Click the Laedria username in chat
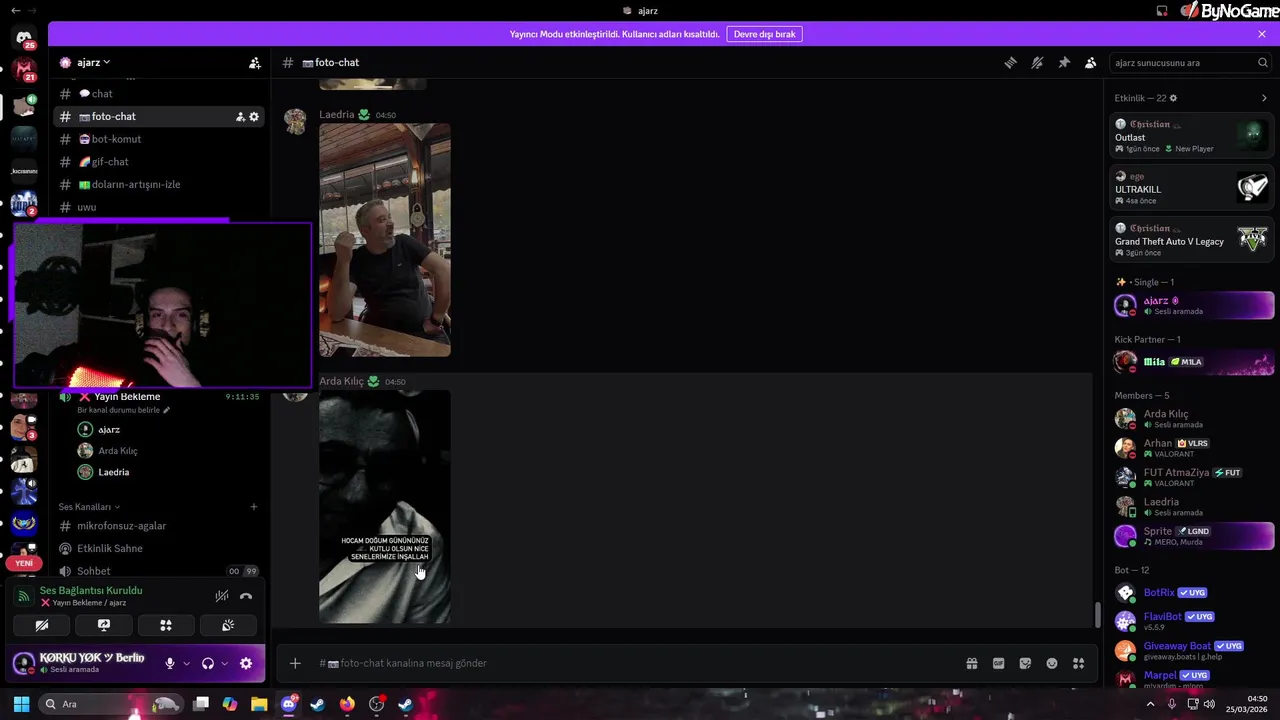Screen dimensions: 1280x720 (x=337, y=114)
